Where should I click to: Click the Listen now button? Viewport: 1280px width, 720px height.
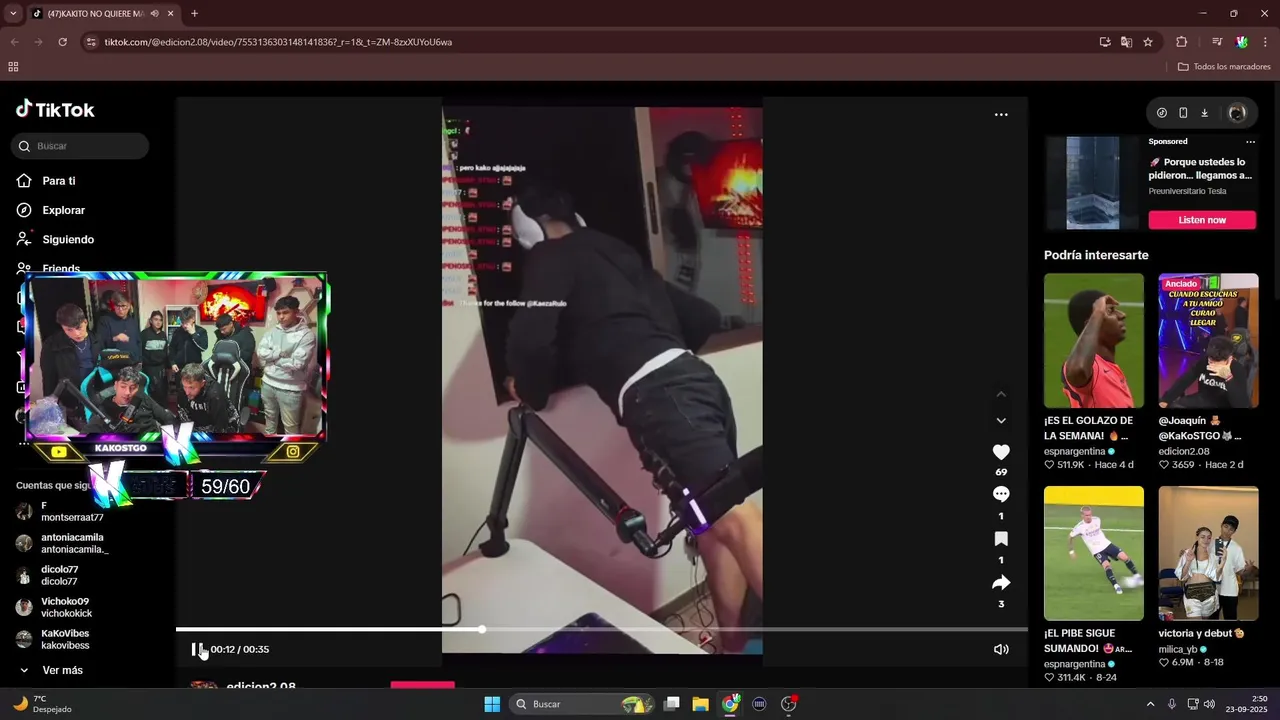pyautogui.click(x=1202, y=220)
